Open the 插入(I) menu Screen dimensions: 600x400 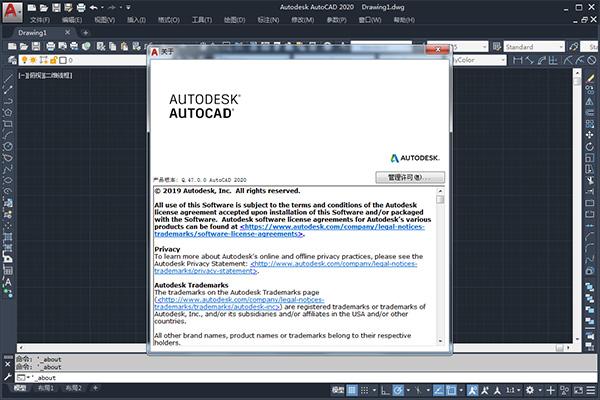pyautogui.click(x=136, y=20)
